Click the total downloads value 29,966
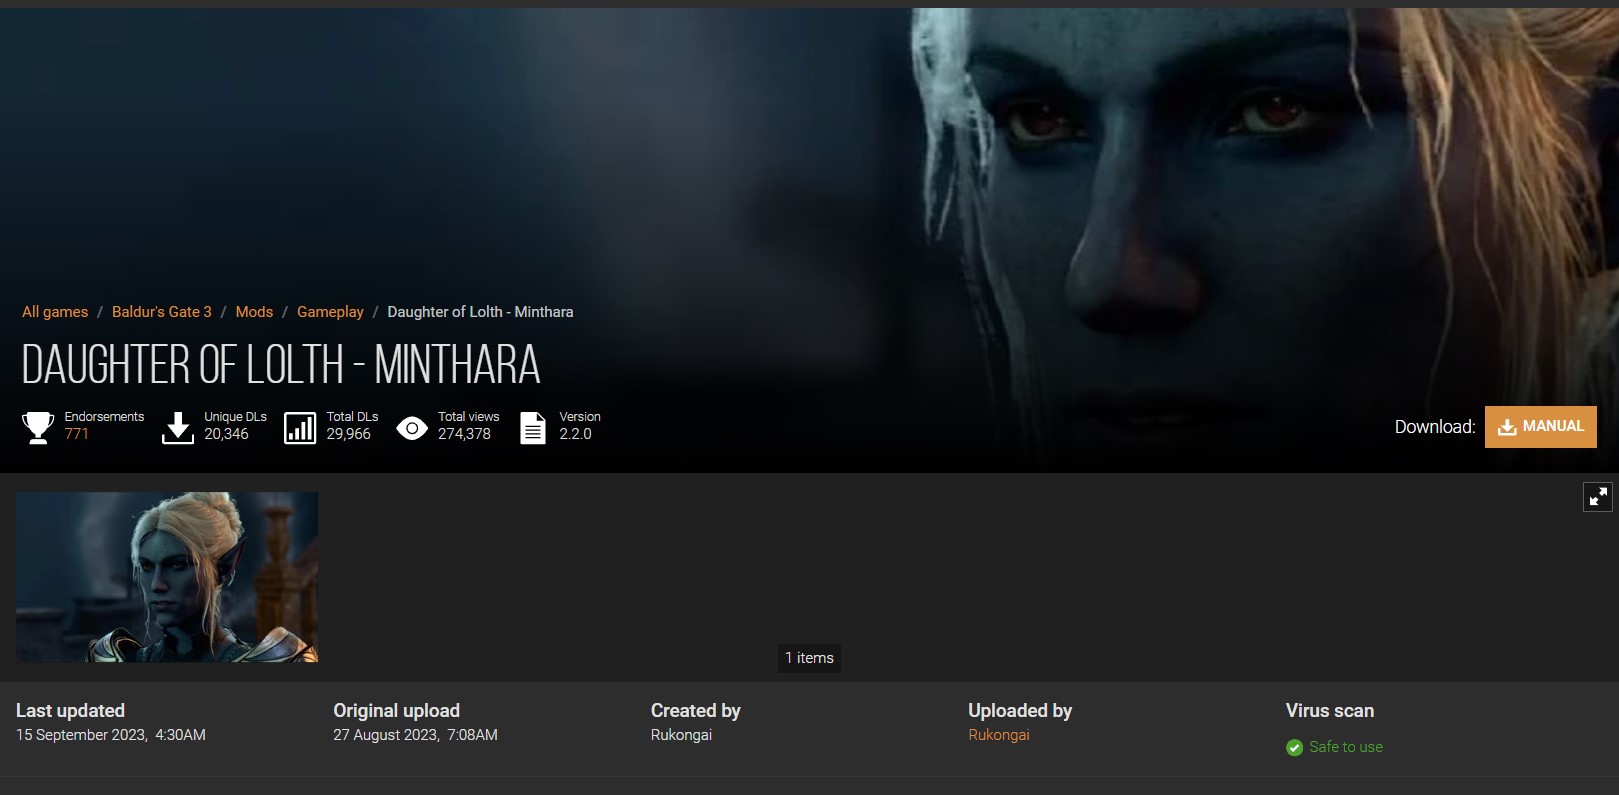Viewport: 1619px width, 795px height. click(x=348, y=434)
